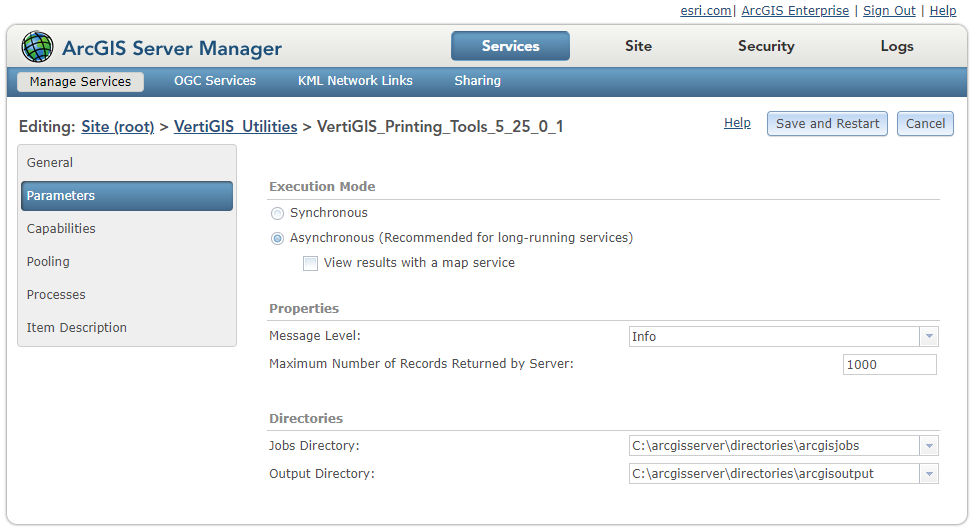Go to the Sharing subtab

478,81
